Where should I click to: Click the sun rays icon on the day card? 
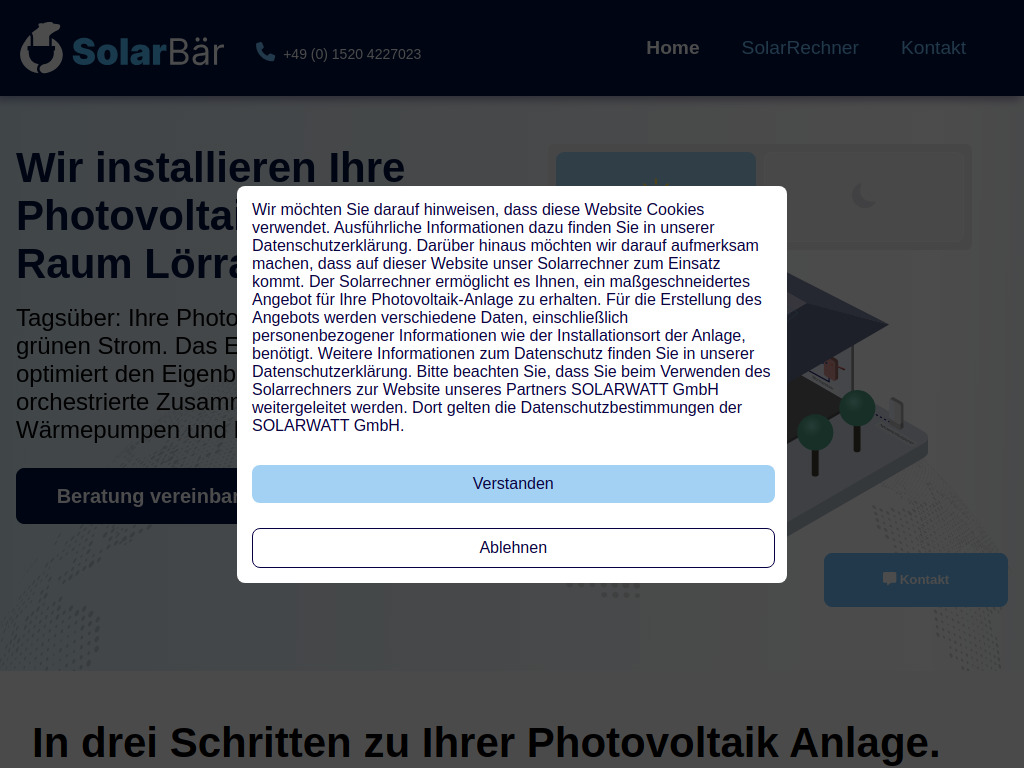[x=656, y=183]
